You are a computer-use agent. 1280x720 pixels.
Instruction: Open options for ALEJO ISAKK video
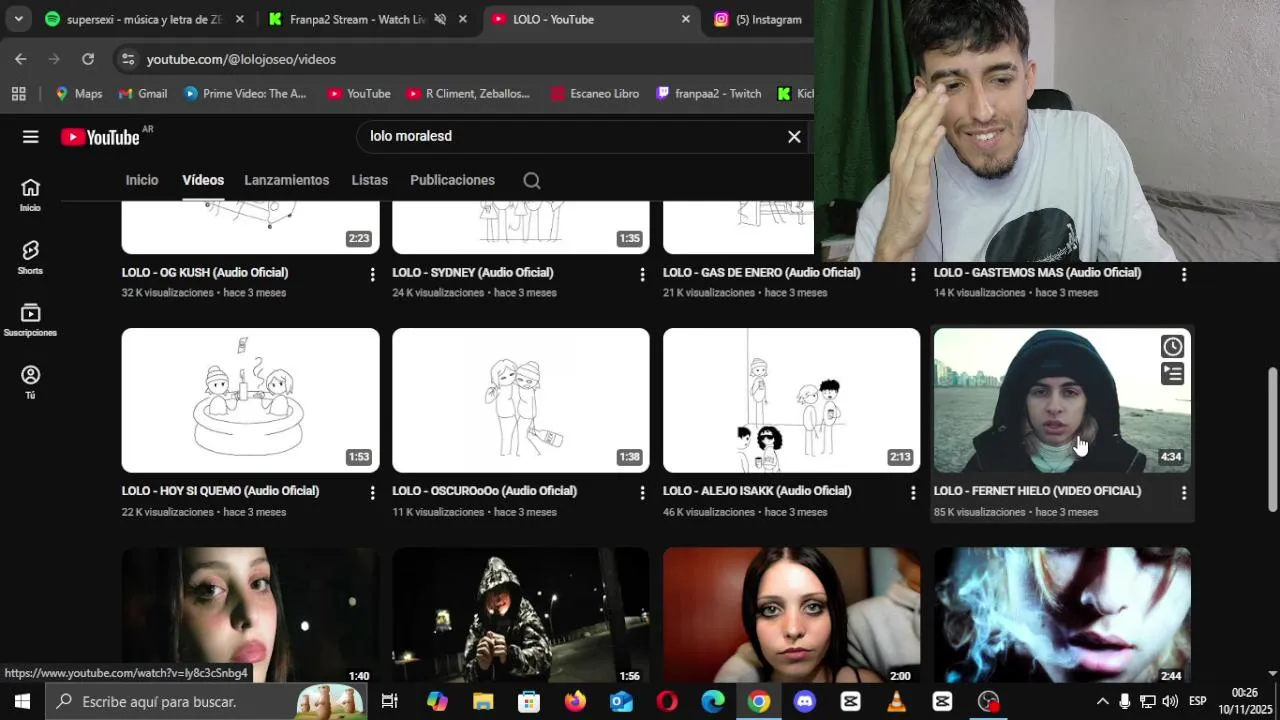tap(912, 493)
